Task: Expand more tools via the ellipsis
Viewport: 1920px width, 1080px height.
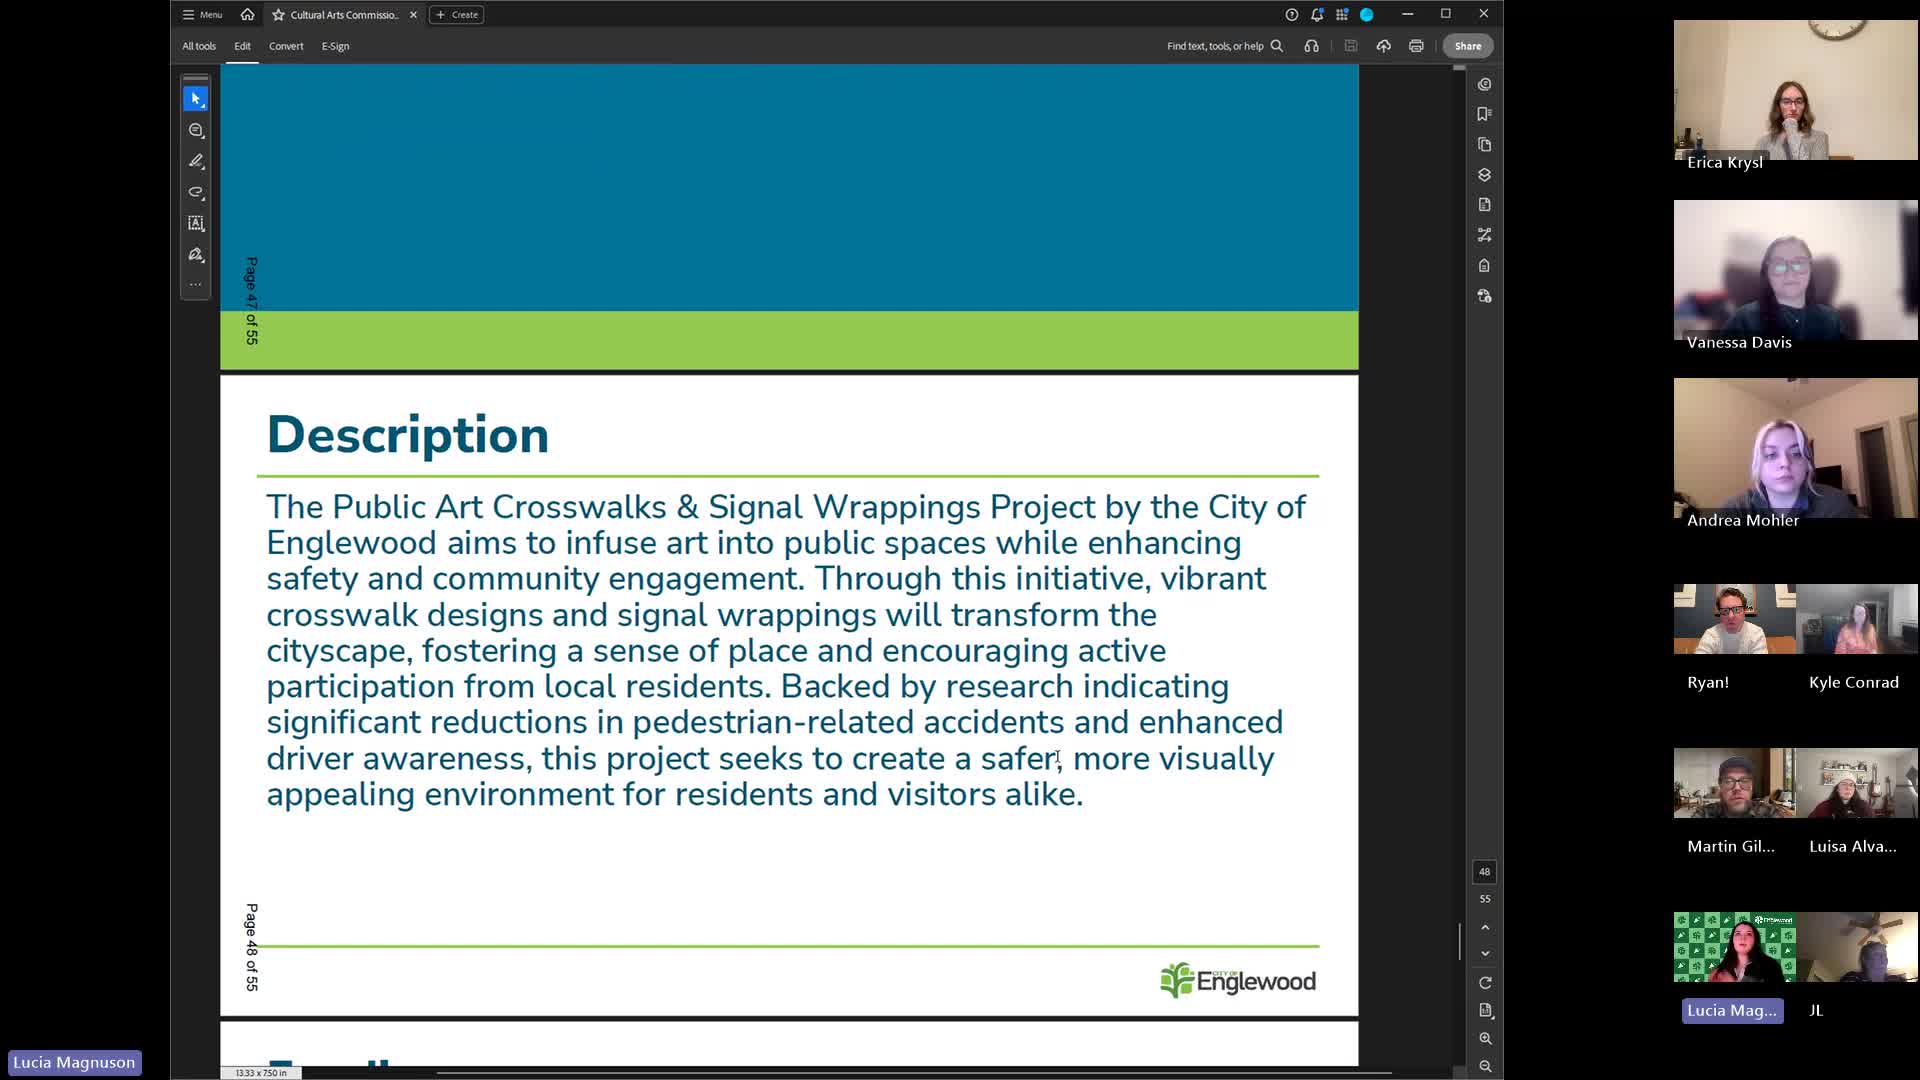Action: [x=196, y=283]
